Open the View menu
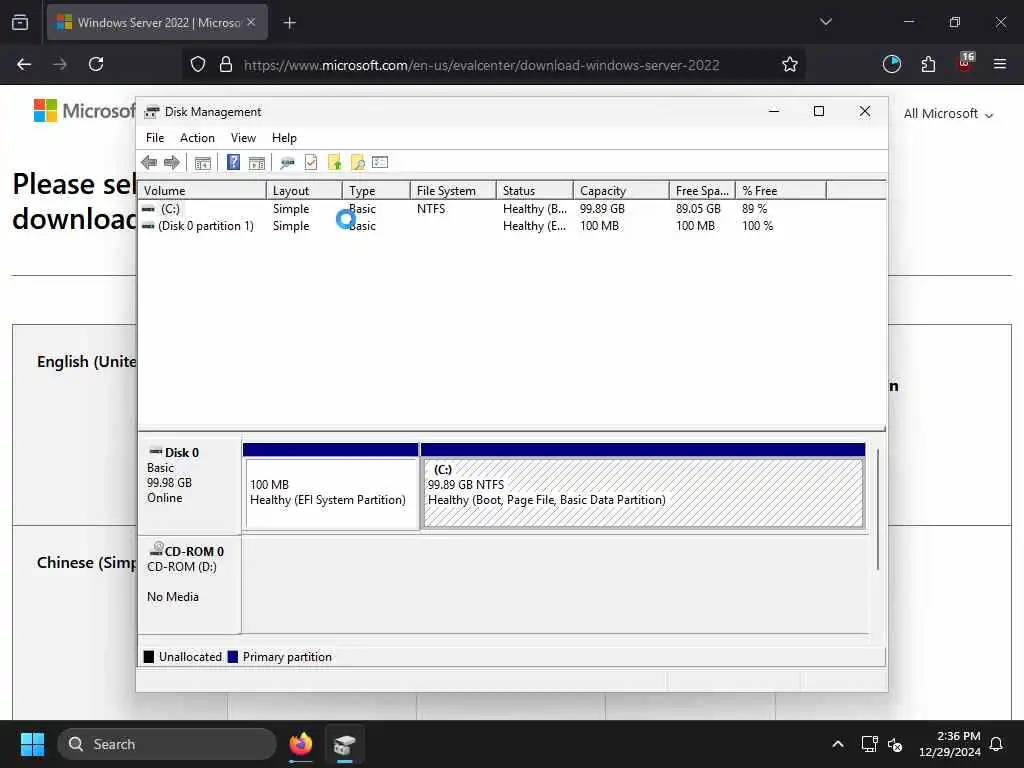 point(243,138)
